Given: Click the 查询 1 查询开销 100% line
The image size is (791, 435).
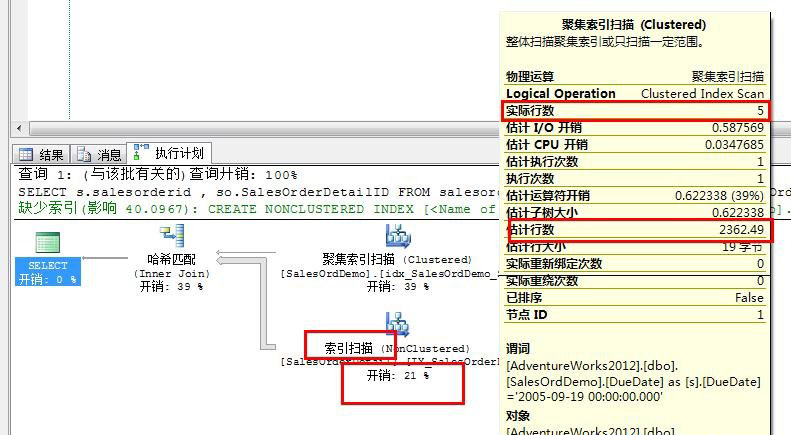Looking at the screenshot, I should tap(157, 175).
